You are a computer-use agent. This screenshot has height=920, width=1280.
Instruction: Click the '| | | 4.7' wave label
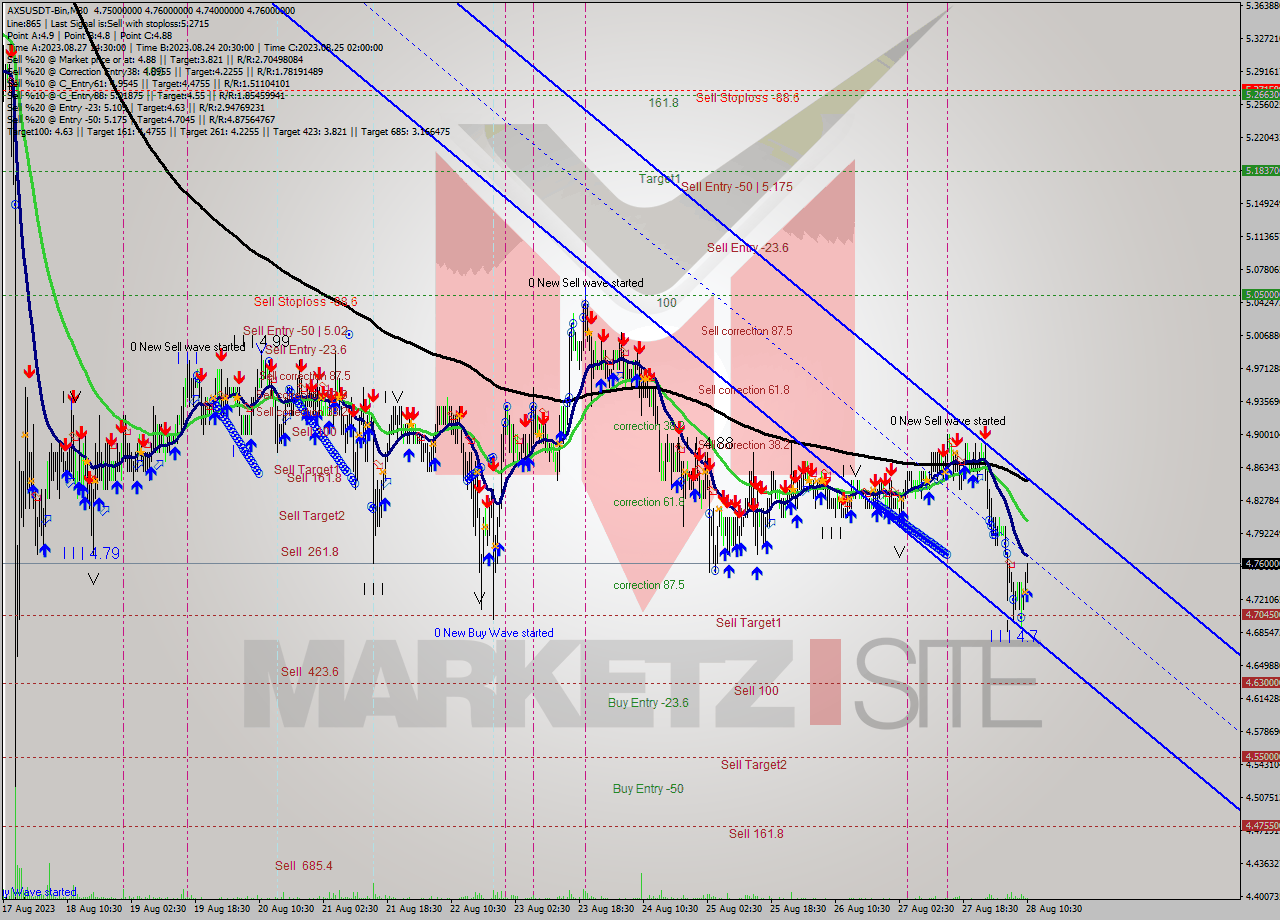coord(1014,635)
